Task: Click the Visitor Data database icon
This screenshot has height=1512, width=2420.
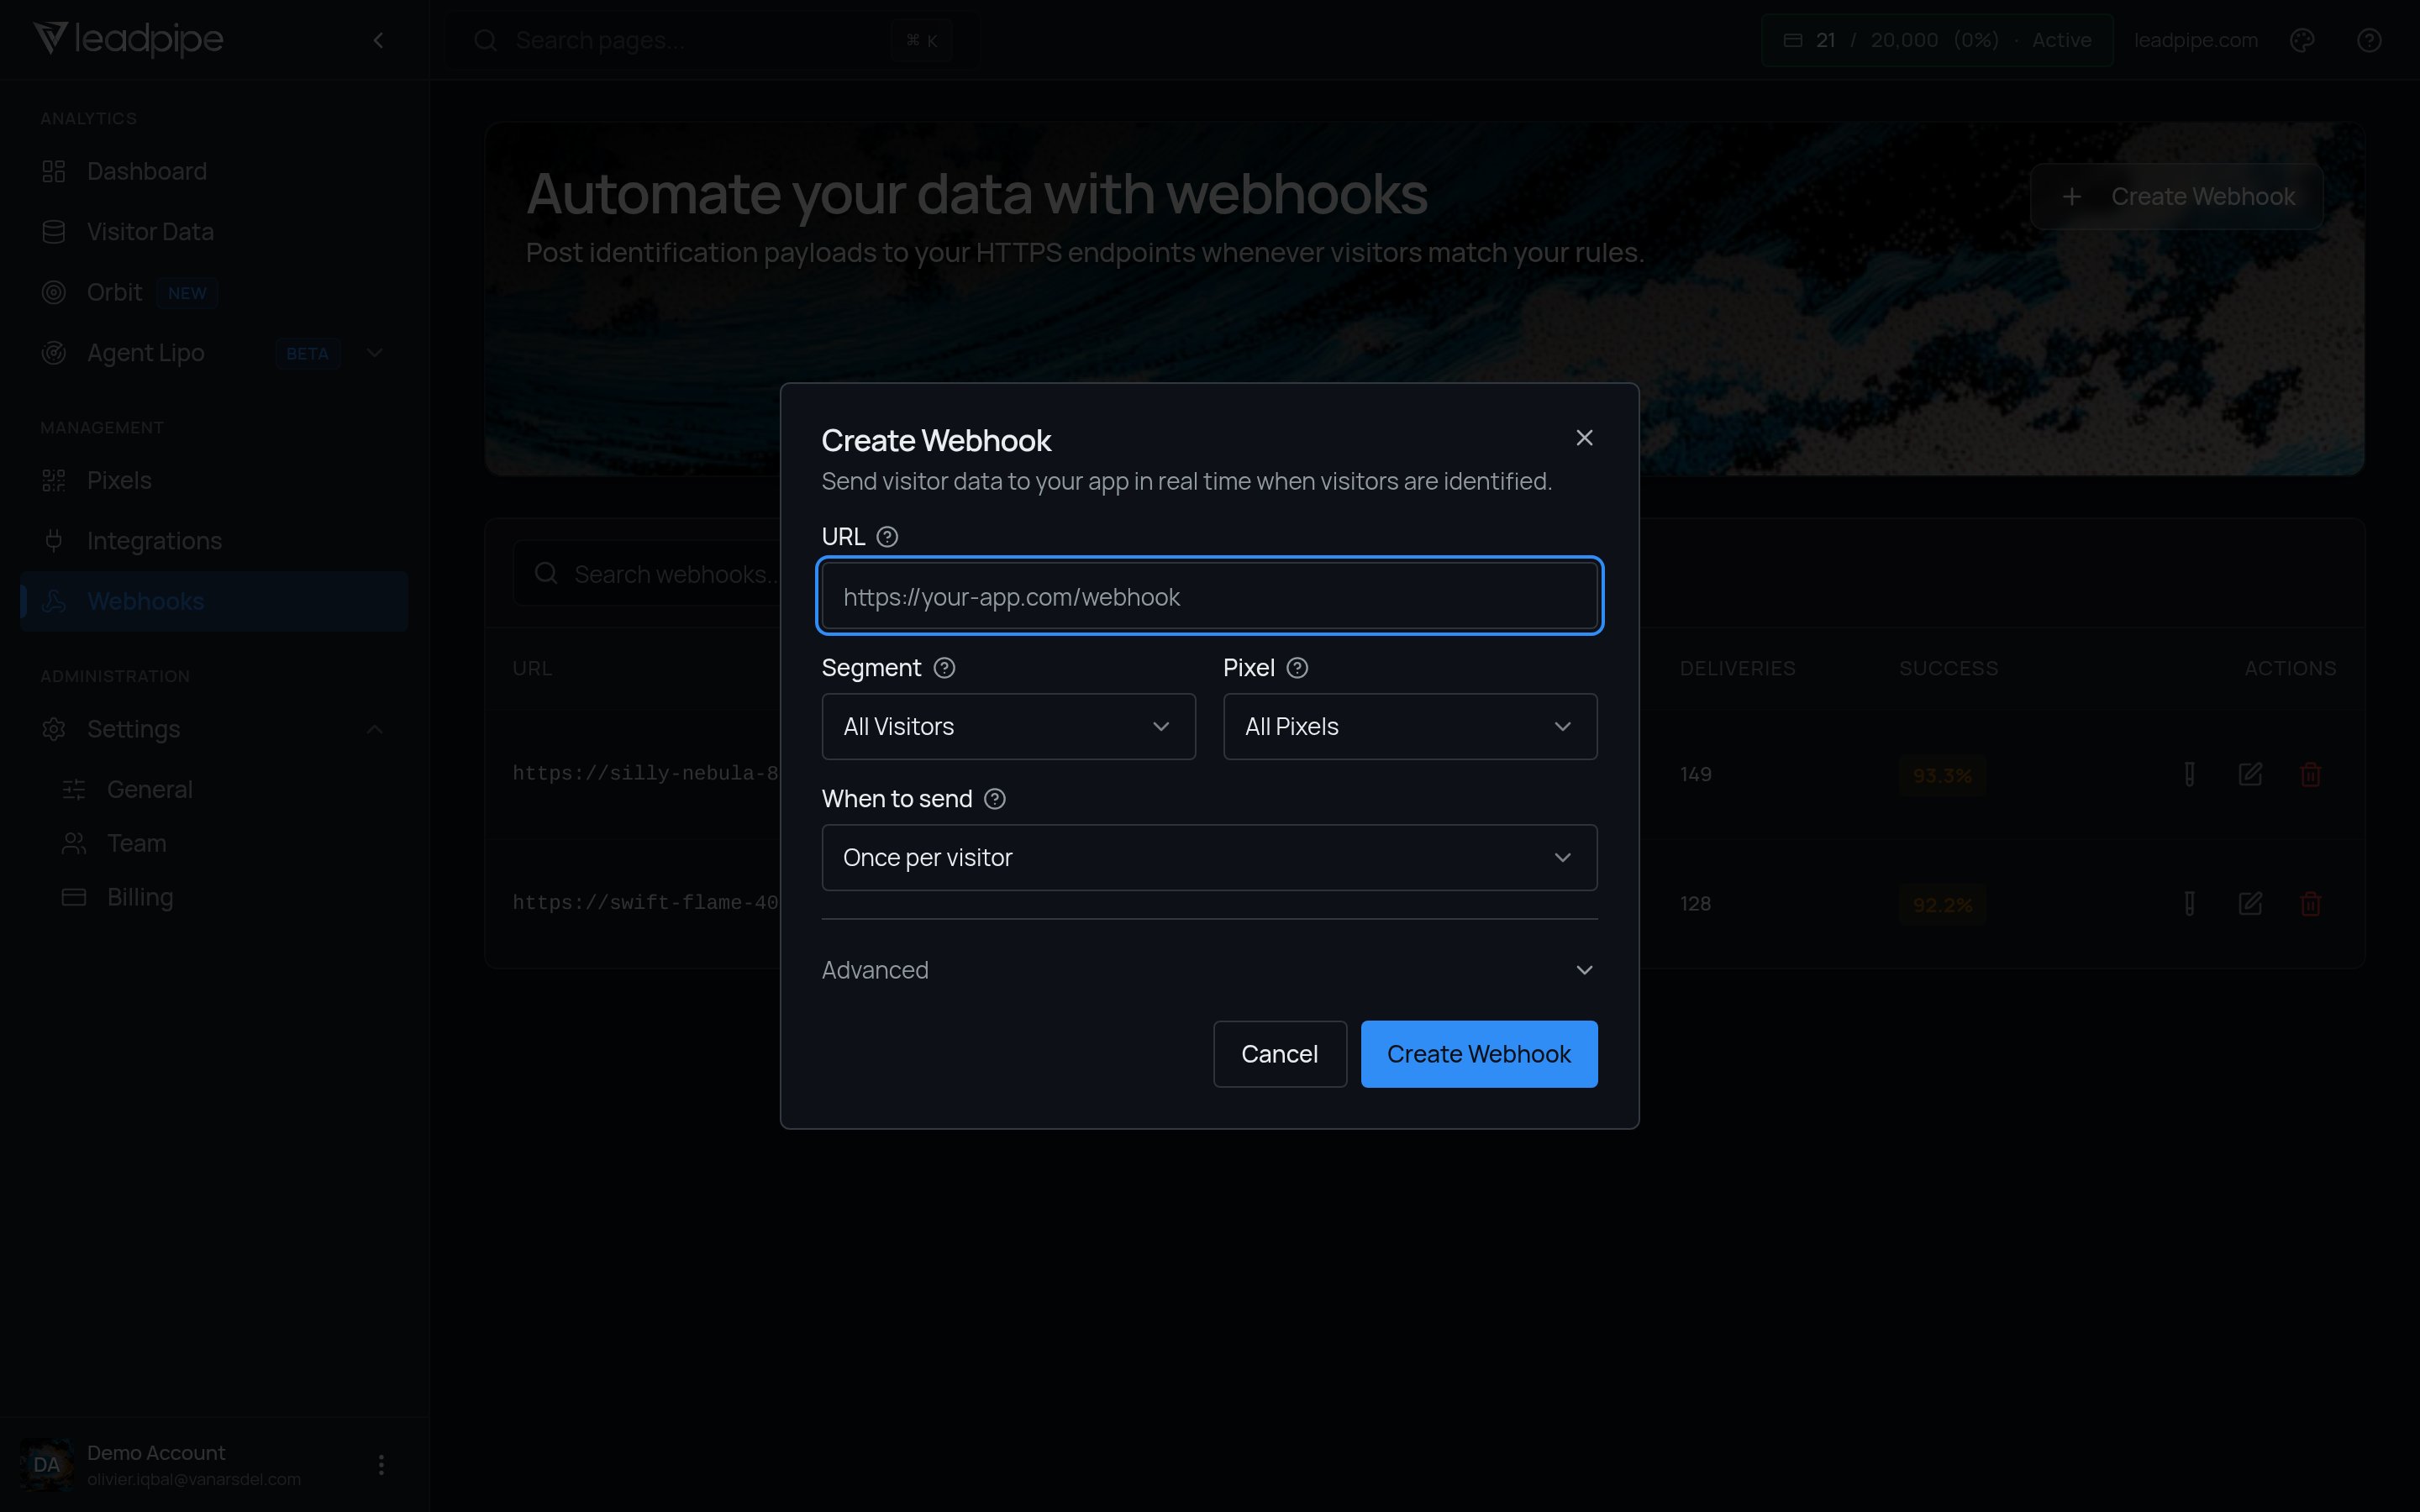Action: coord(54,232)
